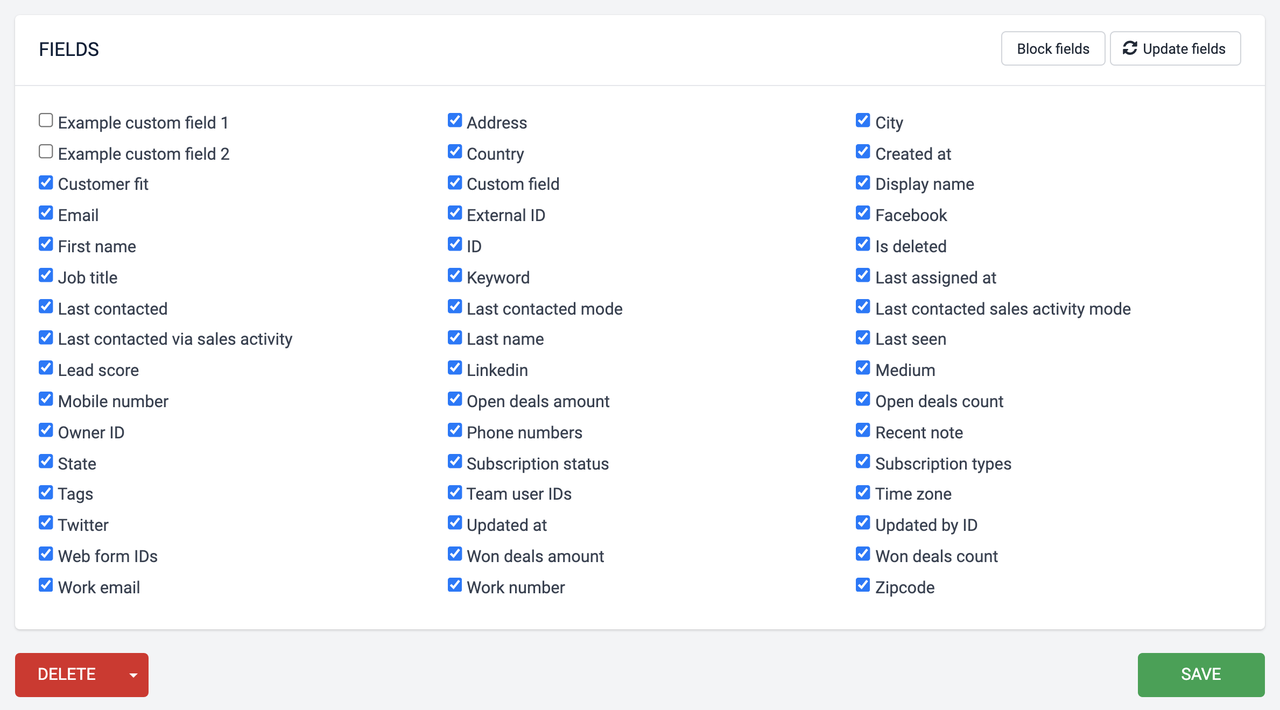Toggle the Facebook field off
The width and height of the screenshot is (1280, 710).
click(x=863, y=214)
